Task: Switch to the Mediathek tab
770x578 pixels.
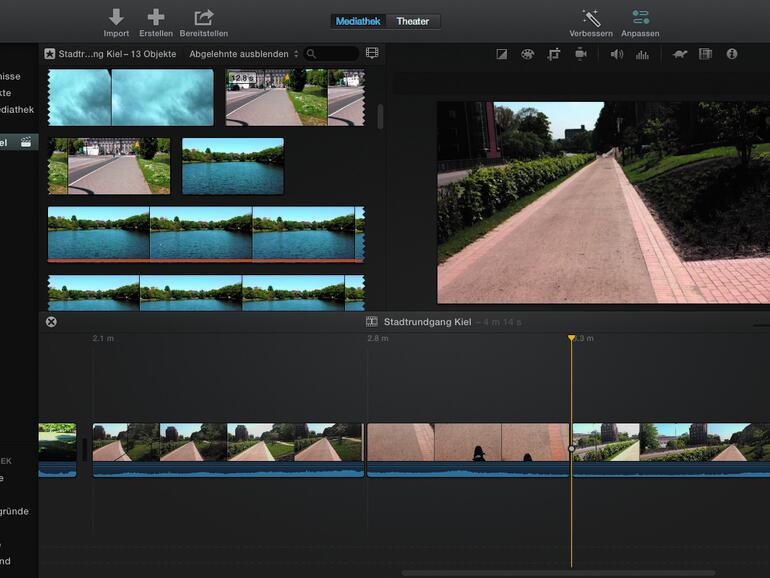Action: [359, 21]
